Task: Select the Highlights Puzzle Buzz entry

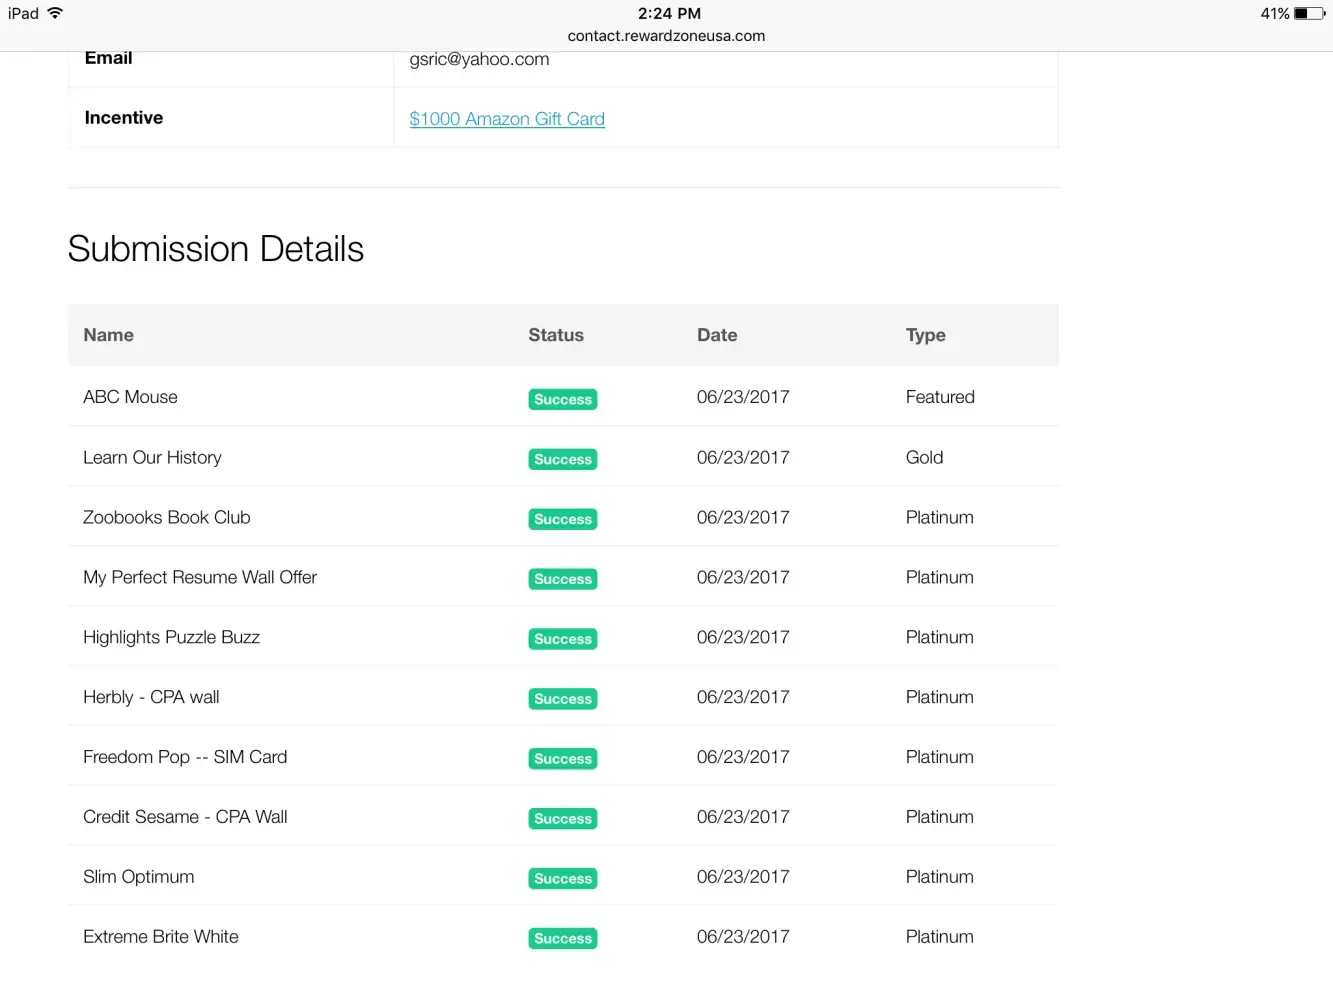Action: [171, 637]
